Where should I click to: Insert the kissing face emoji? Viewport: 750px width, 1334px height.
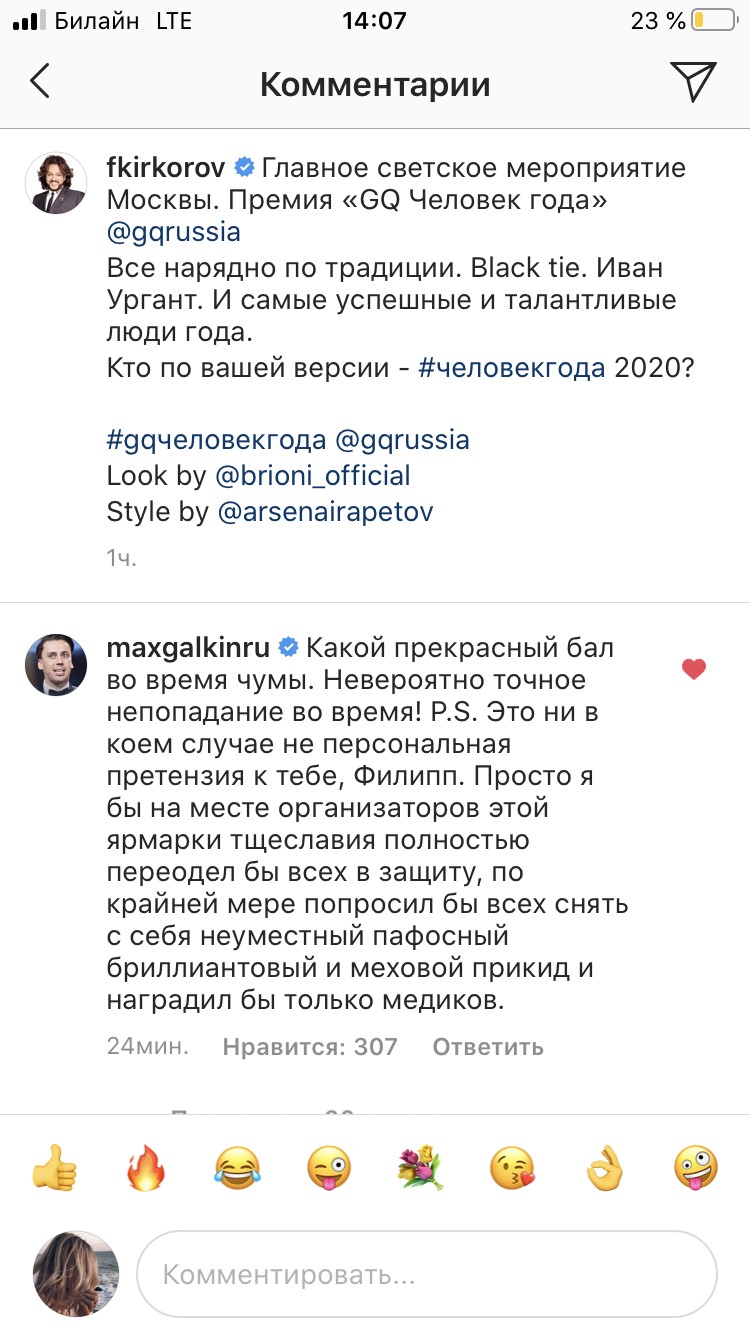(x=513, y=1167)
